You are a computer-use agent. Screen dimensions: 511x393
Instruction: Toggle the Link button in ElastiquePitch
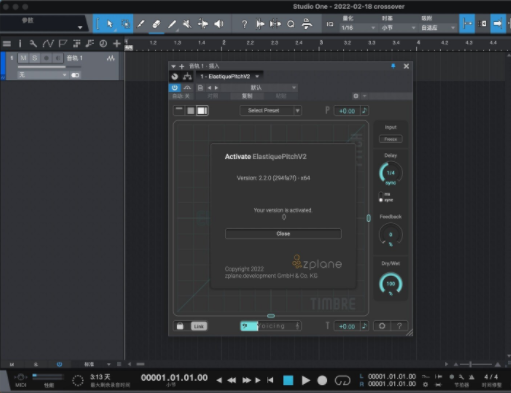(x=199, y=326)
